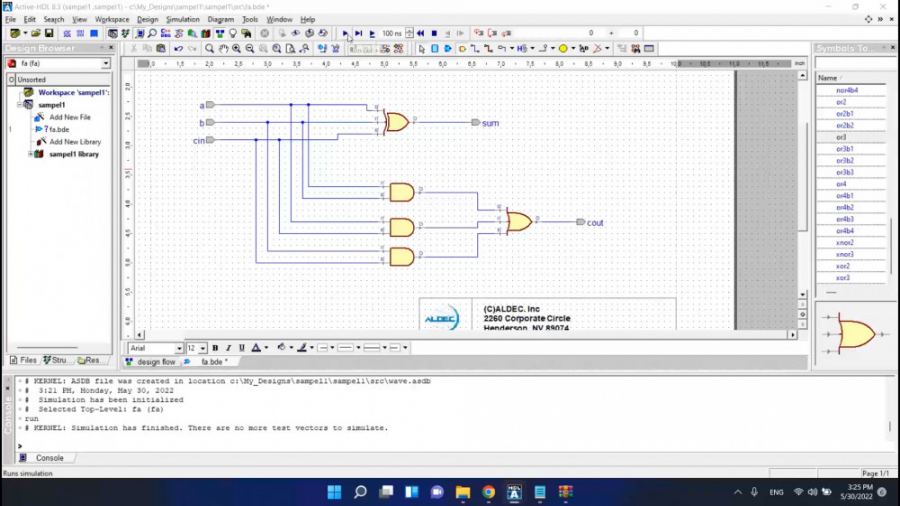The image size is (900, 506).
Task: Toggle Underline text formatting
Action: (x=241, y=348)
